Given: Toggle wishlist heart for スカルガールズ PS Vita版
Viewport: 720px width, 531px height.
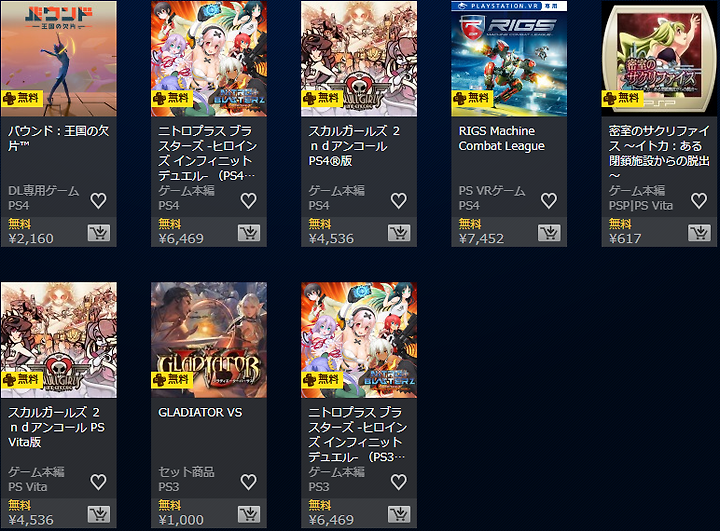Looking at the screenshot, I should coord(98,482).
